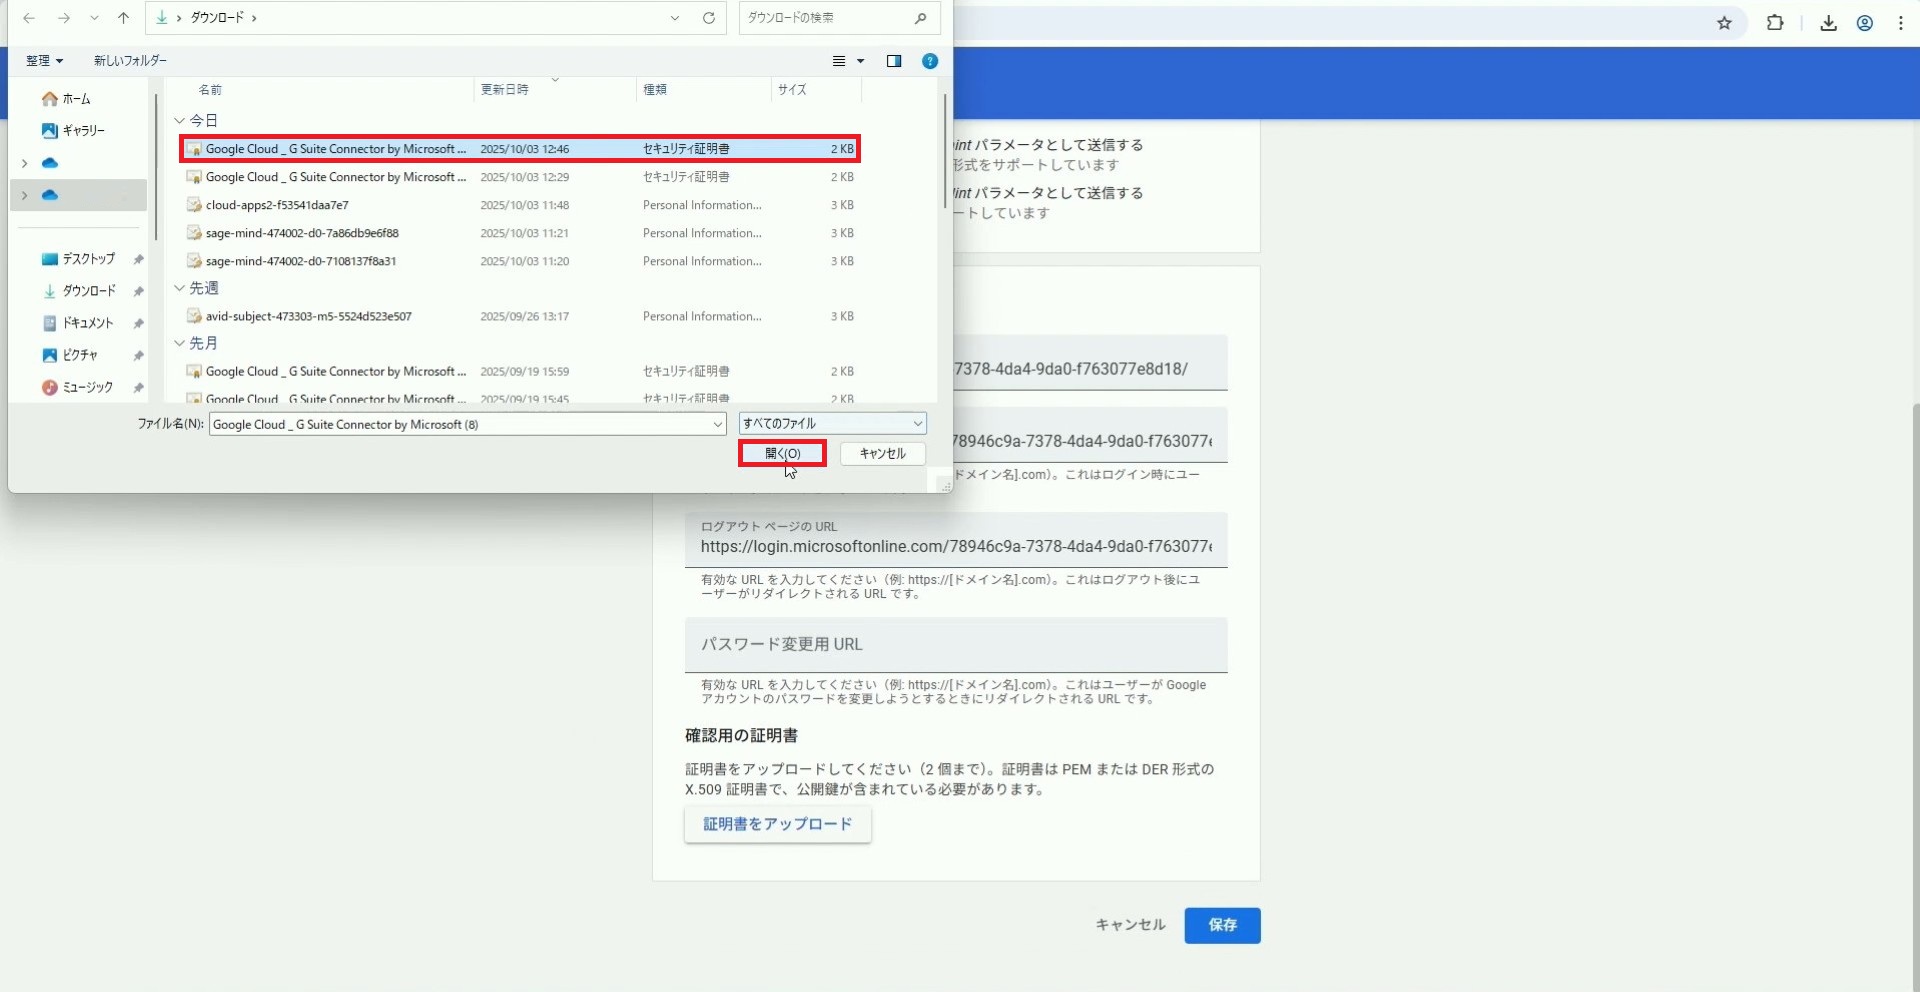
Task: Open the Chrome three-dot menu
Action: [1901, 23]
